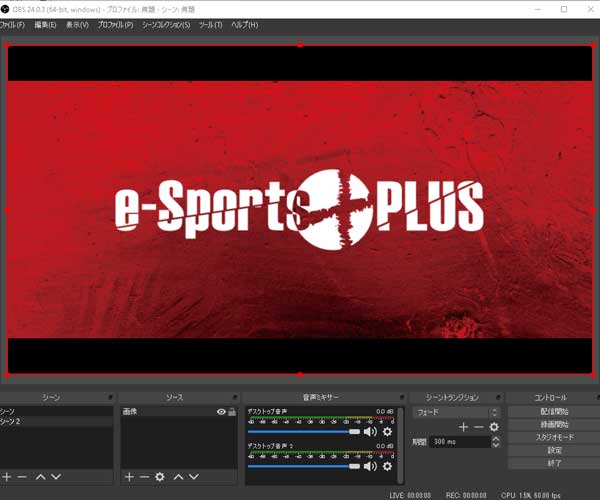The width and height of the screenshot is (600, 500).
Task: Click the REC 00:00:00 status text
Action: tap(466, 495)
